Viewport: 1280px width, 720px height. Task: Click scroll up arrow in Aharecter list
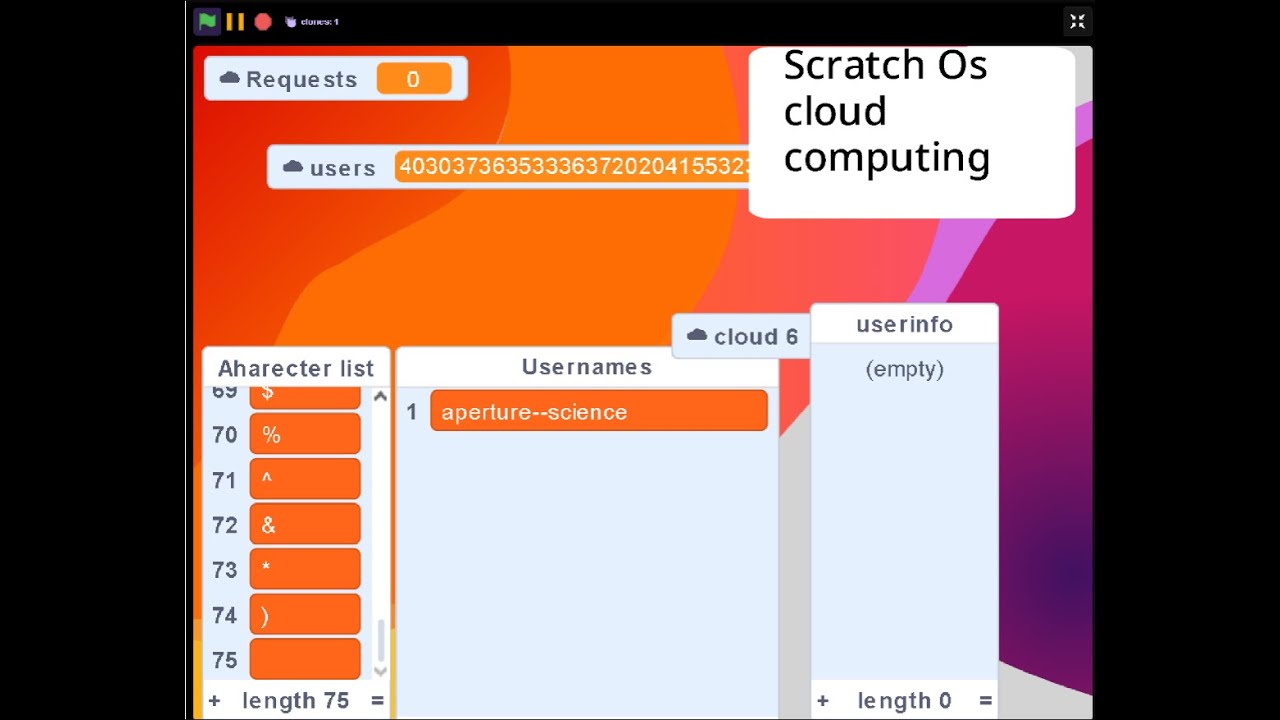(380, 397)
